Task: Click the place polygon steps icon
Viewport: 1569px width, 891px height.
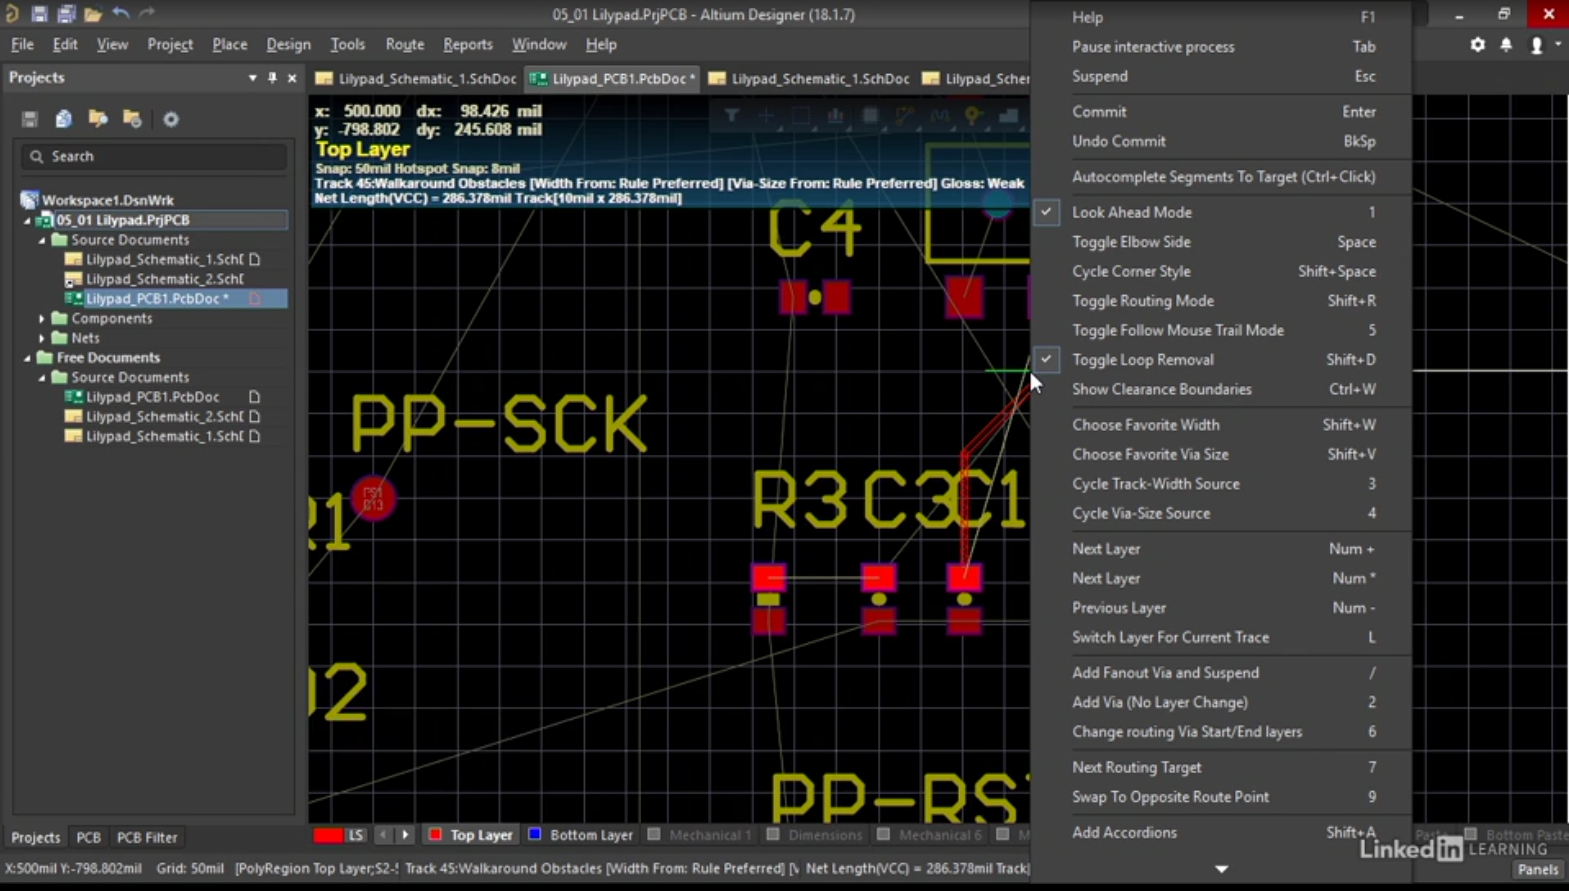Action: 1008,116
